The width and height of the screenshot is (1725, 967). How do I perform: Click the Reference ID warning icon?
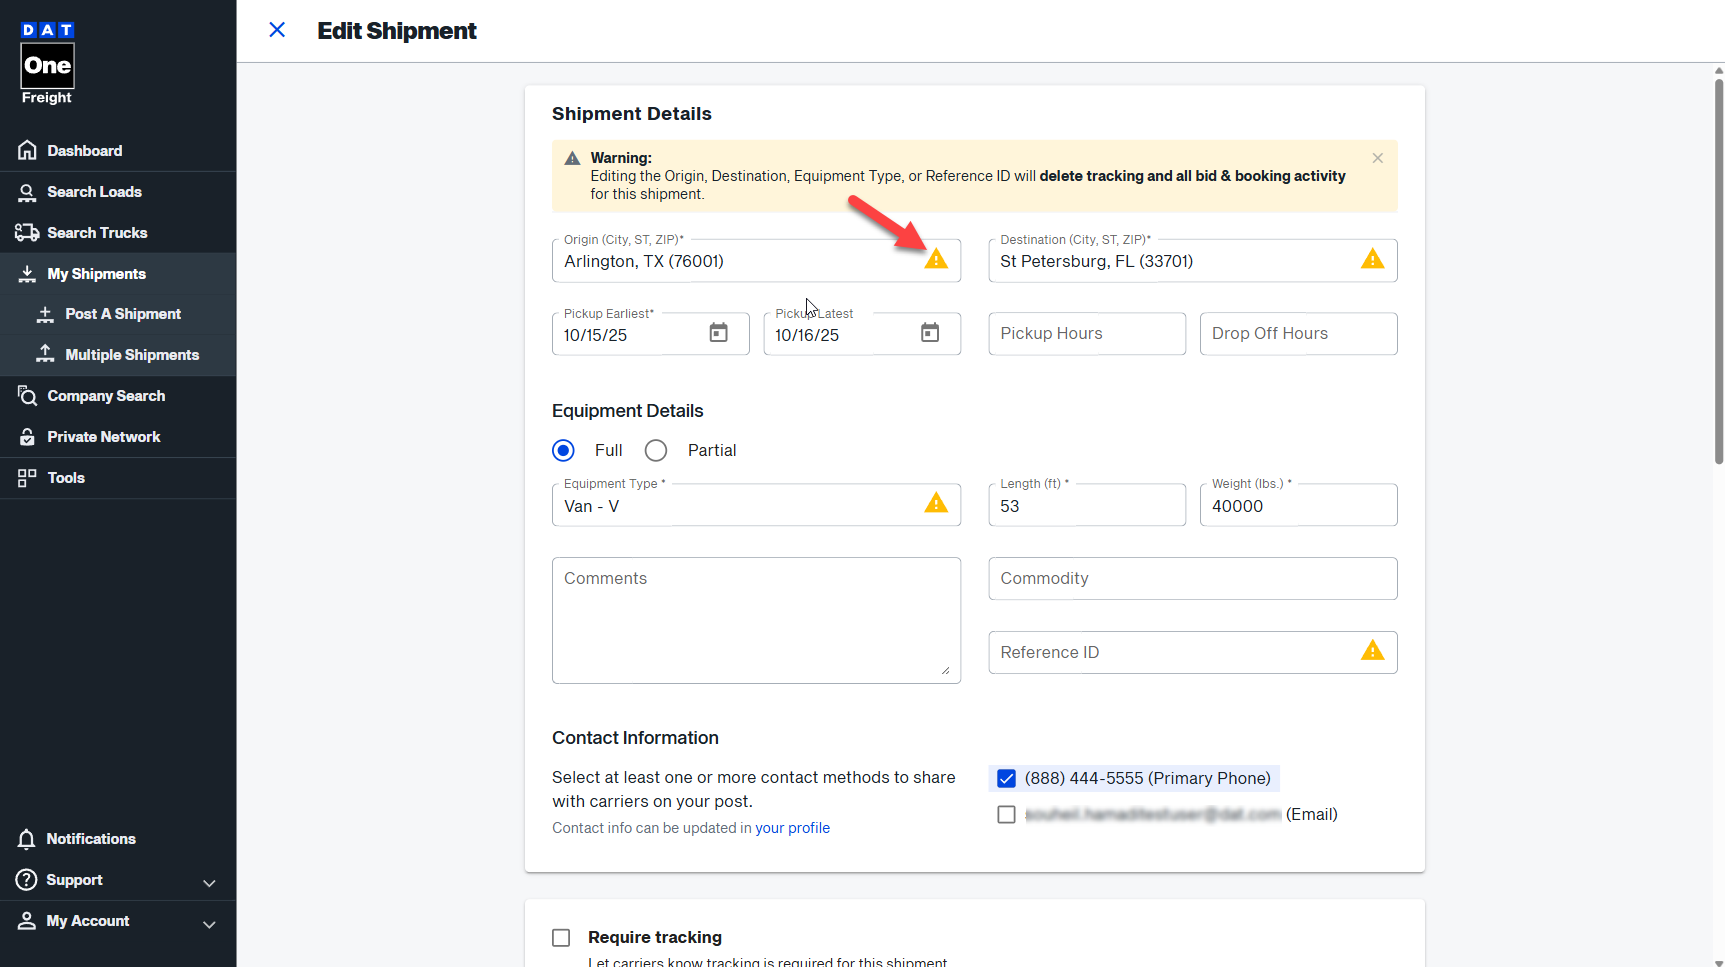coord(1372,651)
